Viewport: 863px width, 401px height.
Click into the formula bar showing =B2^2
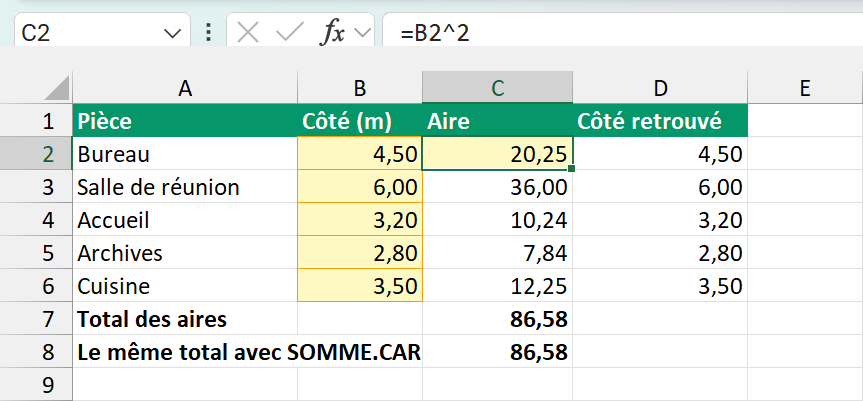point(622,32)
